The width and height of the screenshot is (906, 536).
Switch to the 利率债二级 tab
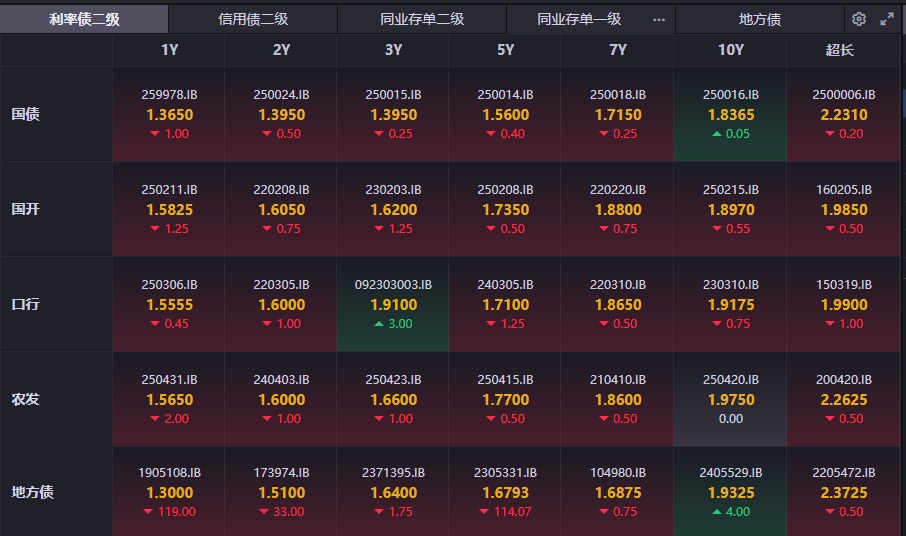[84, 19]
